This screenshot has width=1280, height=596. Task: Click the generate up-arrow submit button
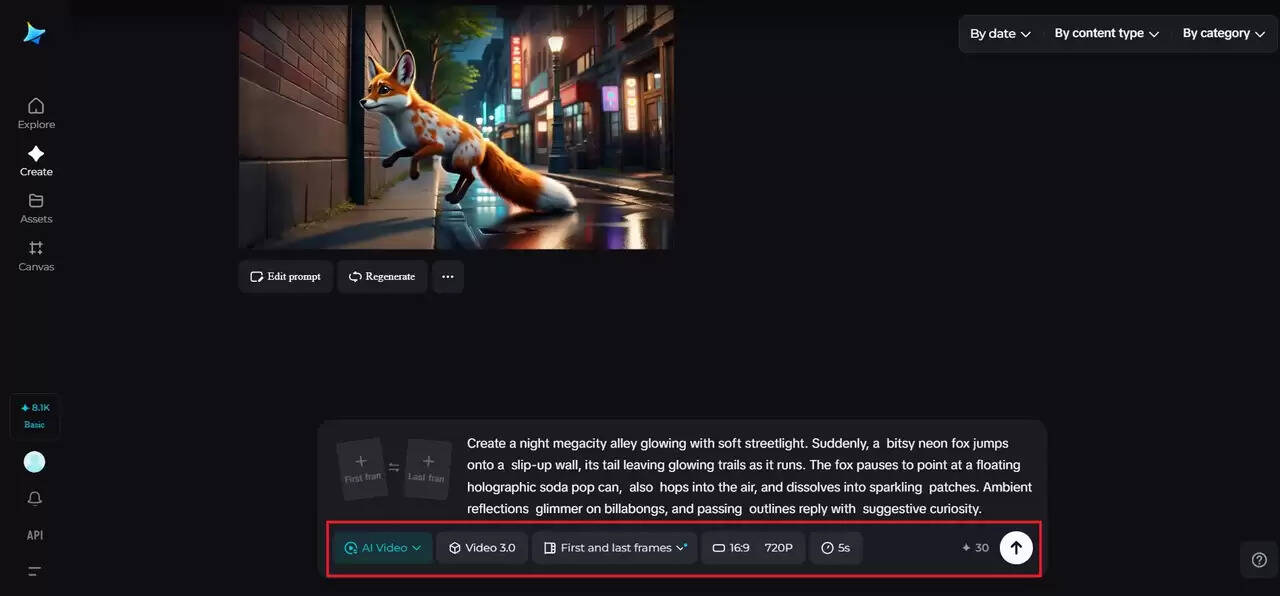[1016, 548]
